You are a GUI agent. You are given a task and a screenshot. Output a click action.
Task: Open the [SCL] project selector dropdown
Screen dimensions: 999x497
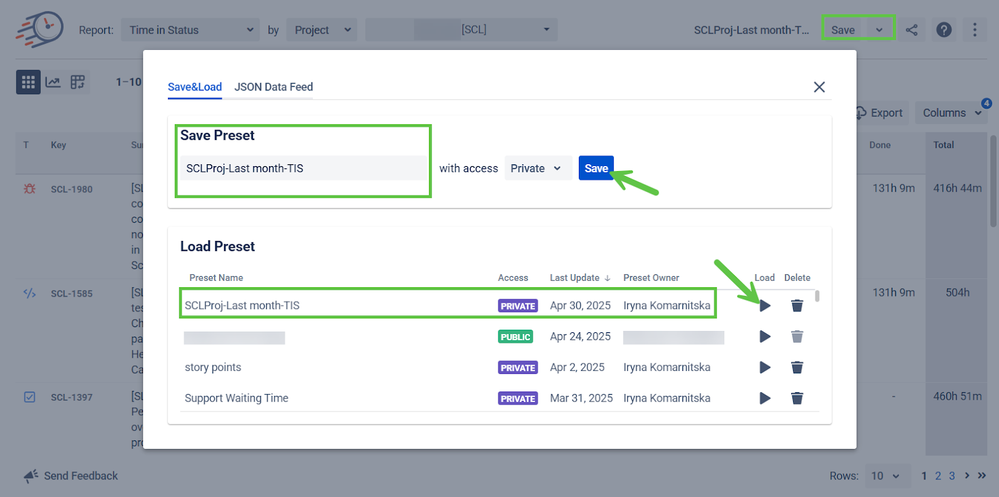pyautogui.click(x=461, y=30)
